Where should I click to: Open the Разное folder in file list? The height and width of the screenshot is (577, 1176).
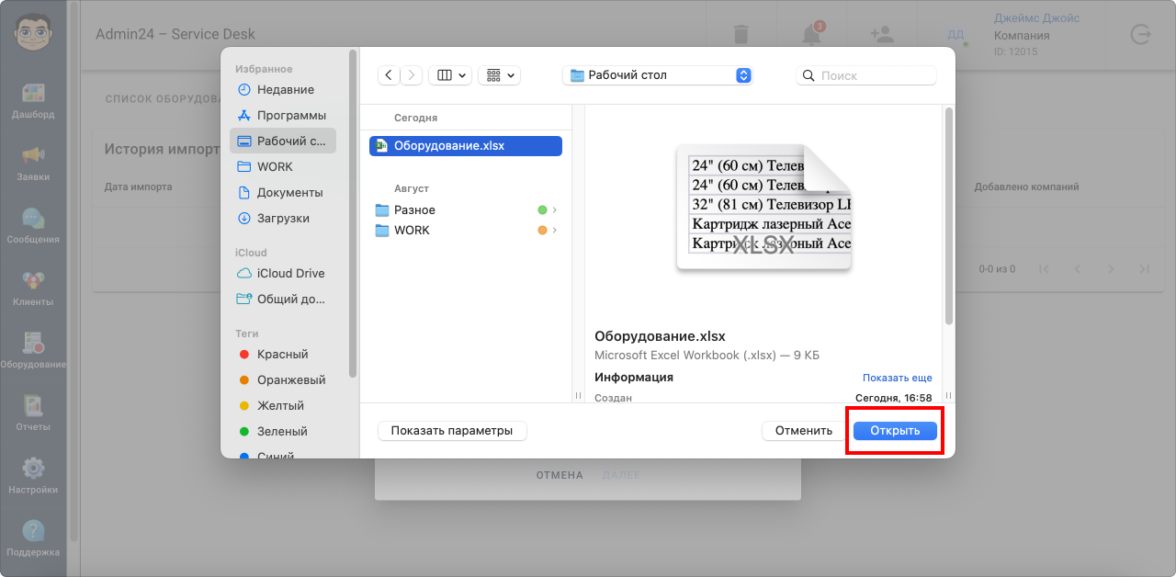coord(466,210)
